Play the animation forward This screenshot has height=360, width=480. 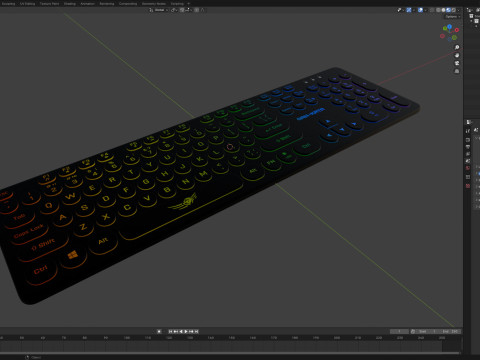[186, 331]
